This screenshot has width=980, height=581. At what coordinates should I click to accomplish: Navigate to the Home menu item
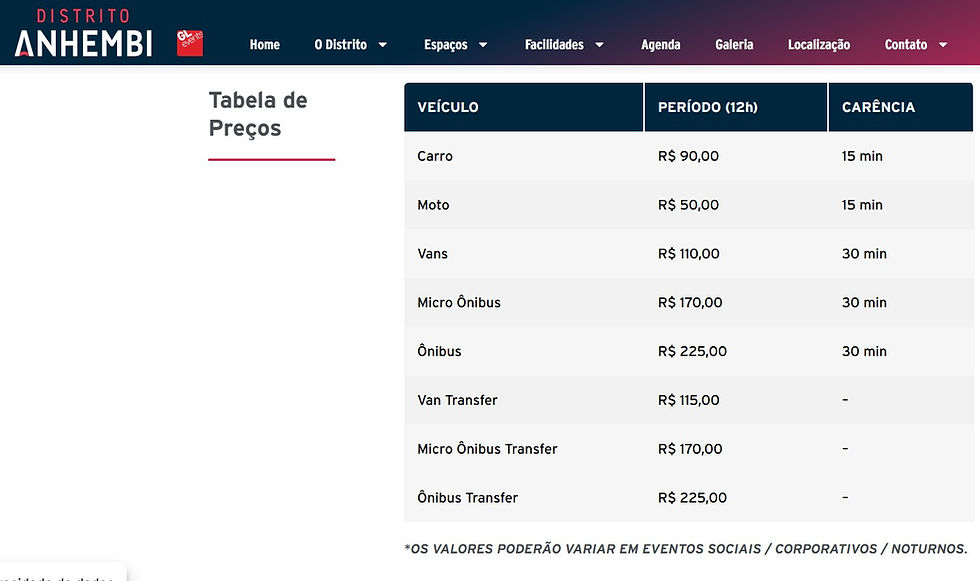pos(264,44)
